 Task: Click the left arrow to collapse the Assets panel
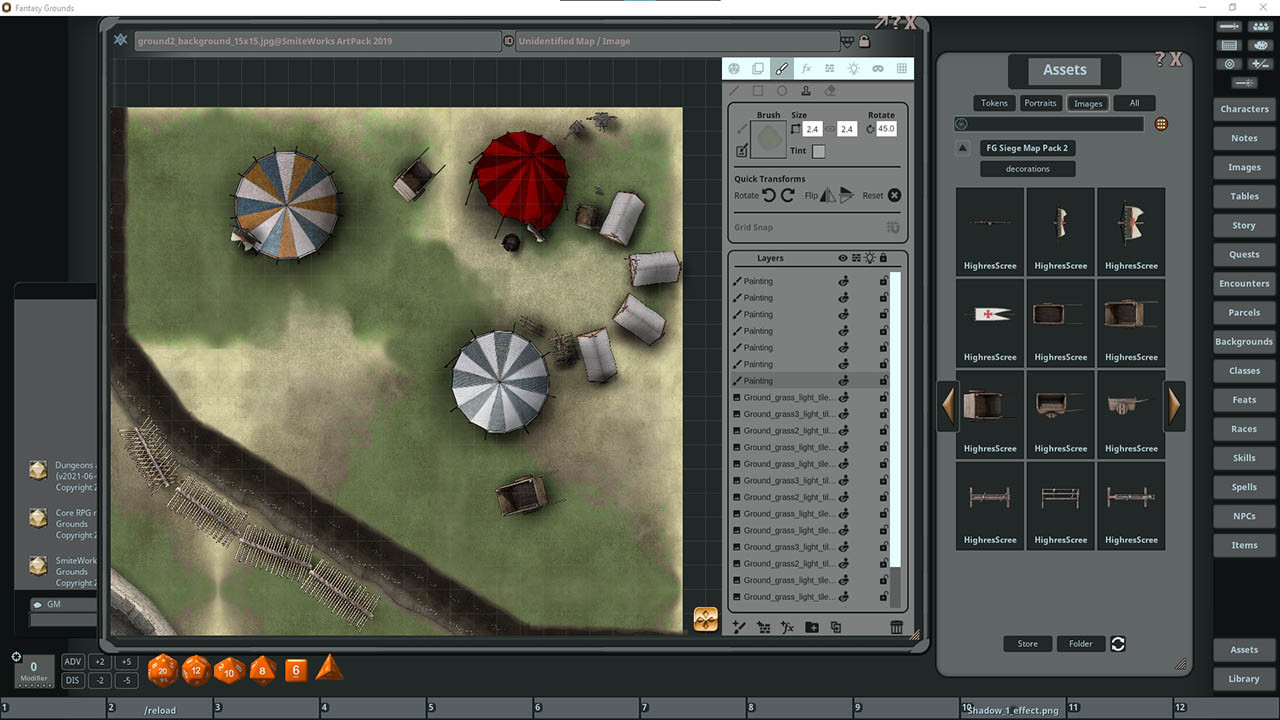[x=948, y=405]
